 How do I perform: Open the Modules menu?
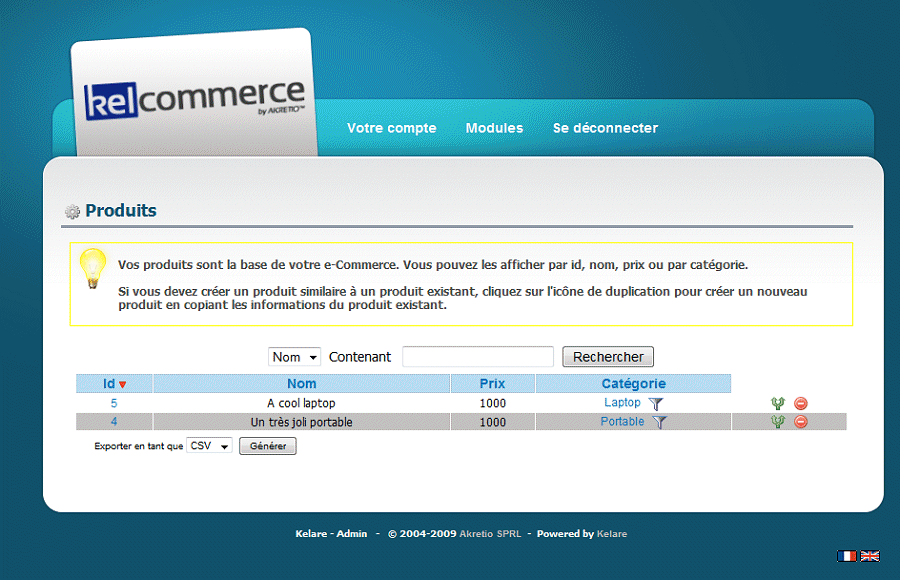pos(494,128)
